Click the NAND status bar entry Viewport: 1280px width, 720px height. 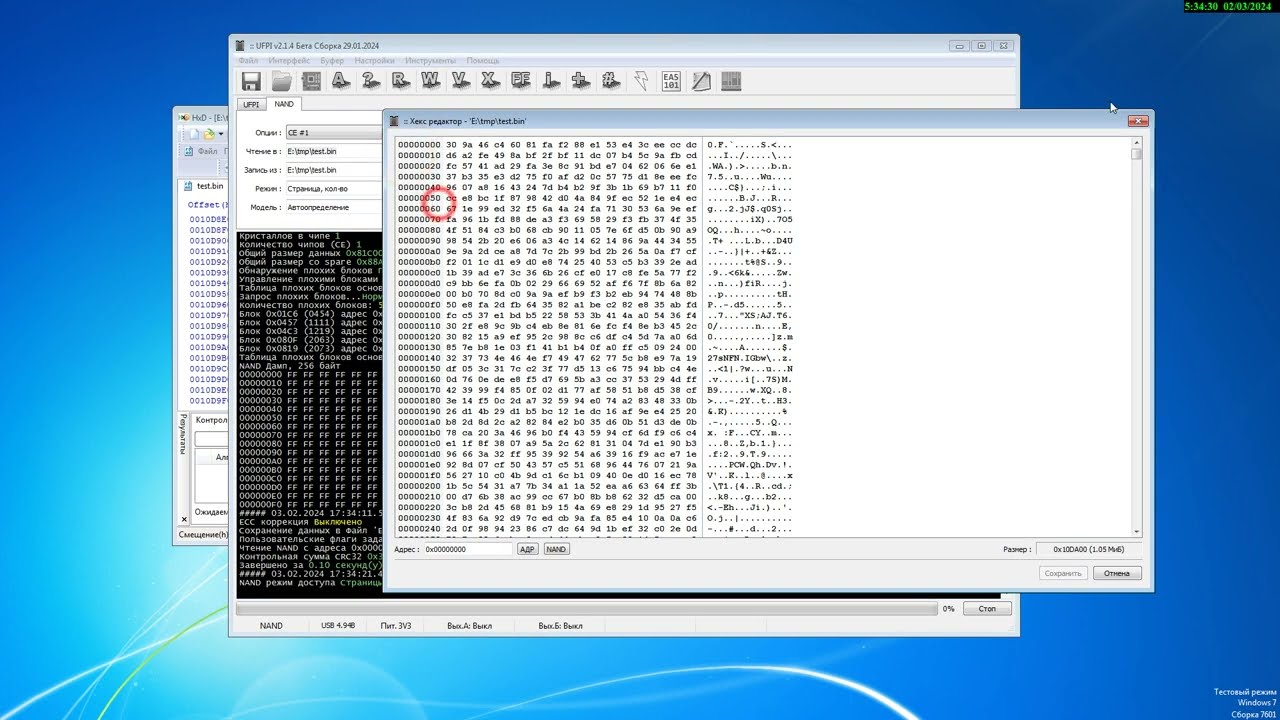click(x=271, y=626)
